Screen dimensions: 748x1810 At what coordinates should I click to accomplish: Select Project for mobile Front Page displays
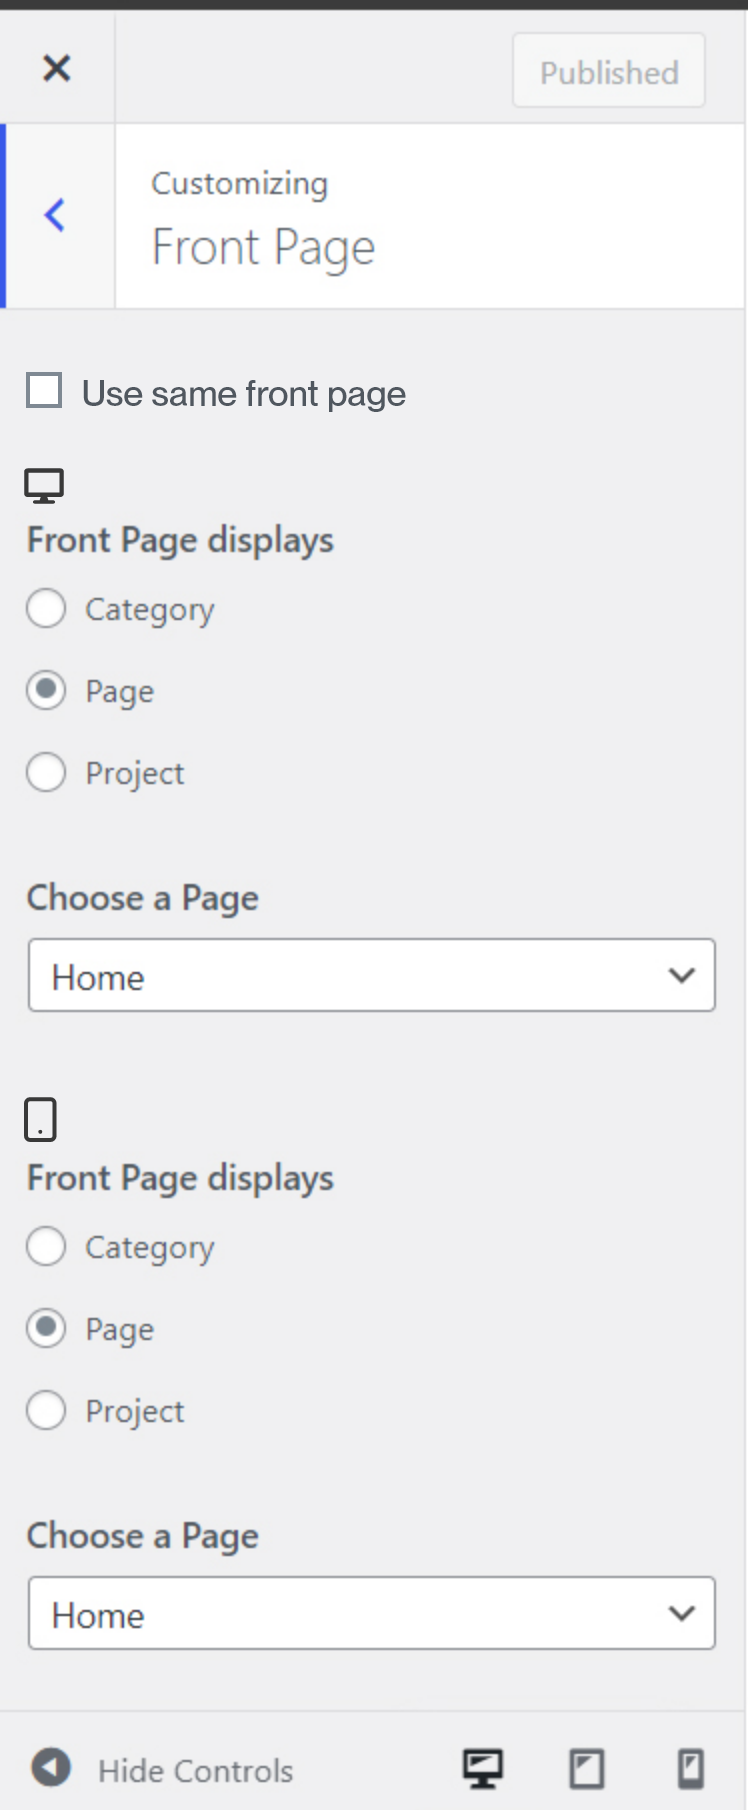46,1410
